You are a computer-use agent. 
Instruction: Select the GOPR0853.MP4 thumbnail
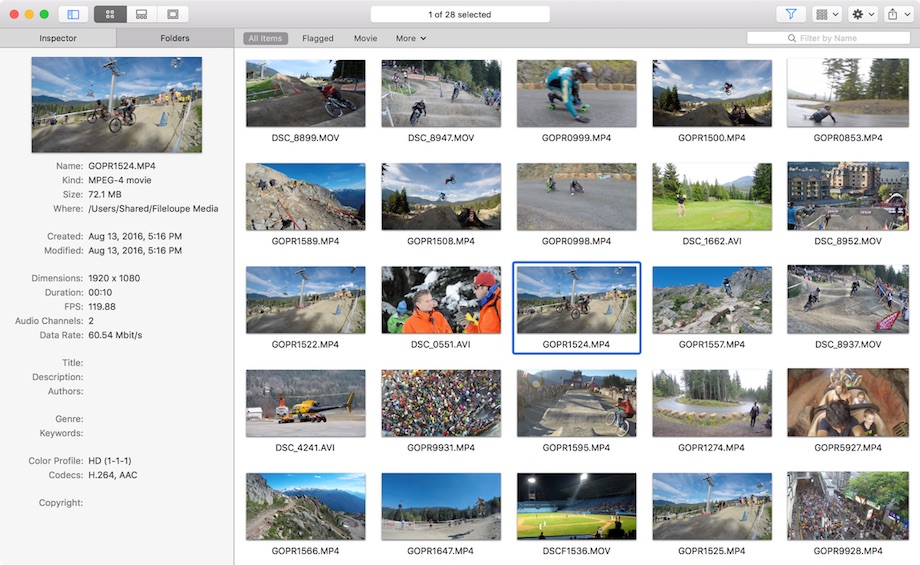point(848,93)
